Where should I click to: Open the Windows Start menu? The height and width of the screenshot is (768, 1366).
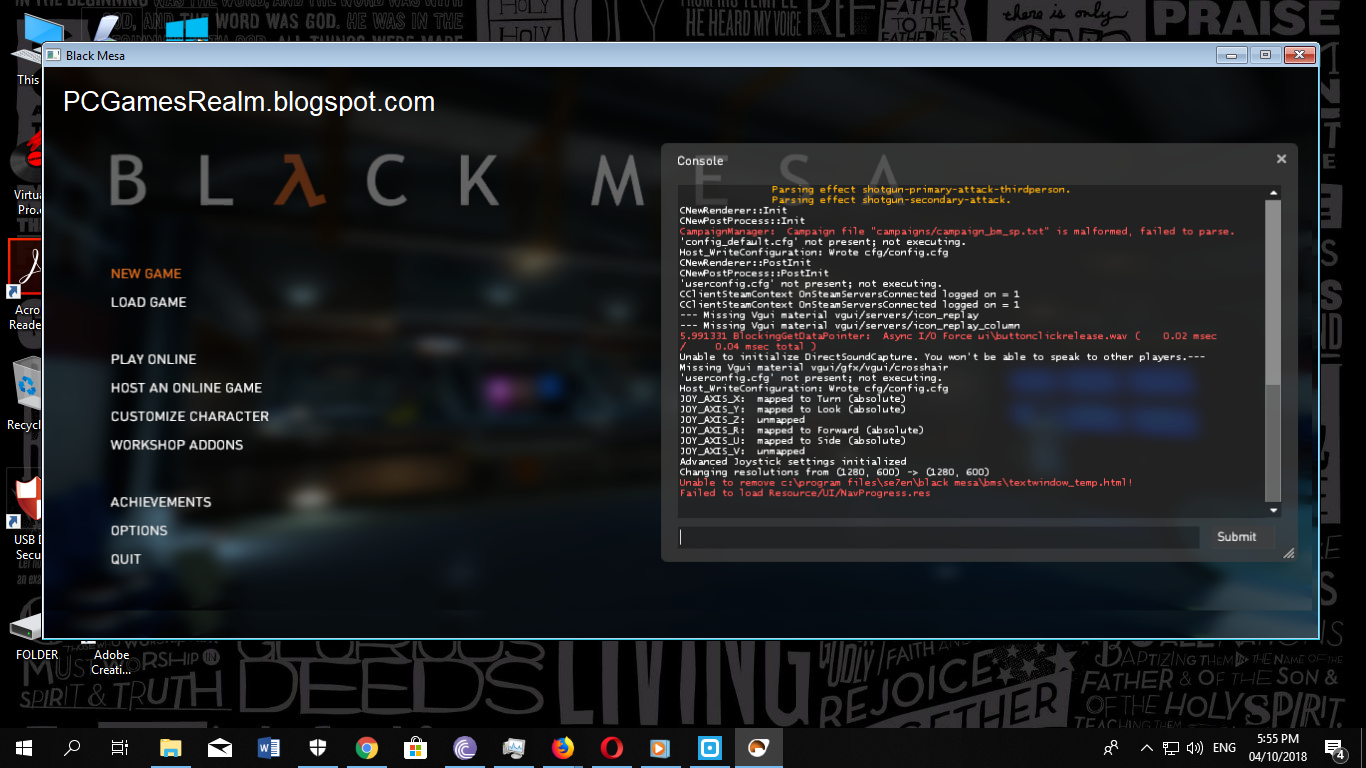[24, 747]
